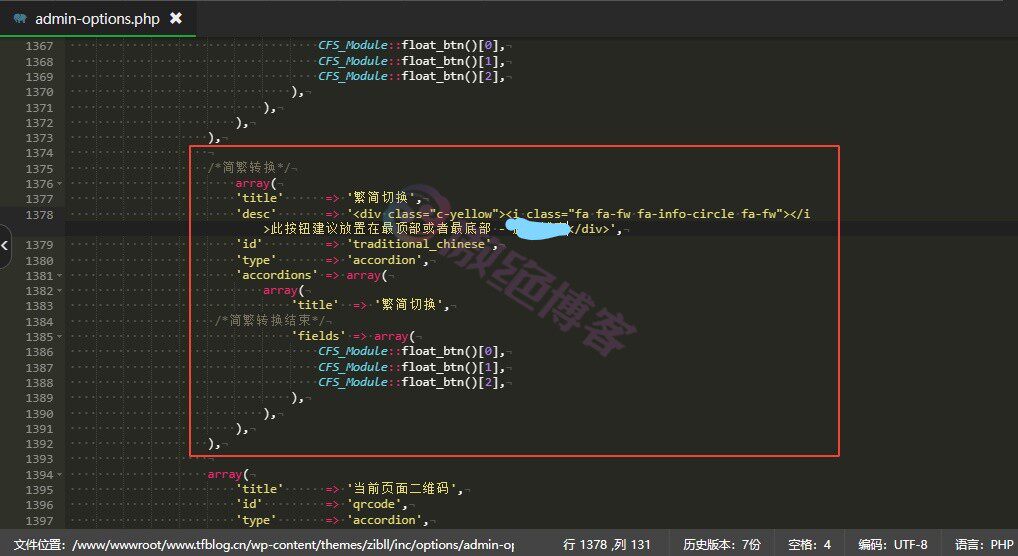Click the fa-info-circle class text on line 1378
The image size is (1018, 556).
686,214
